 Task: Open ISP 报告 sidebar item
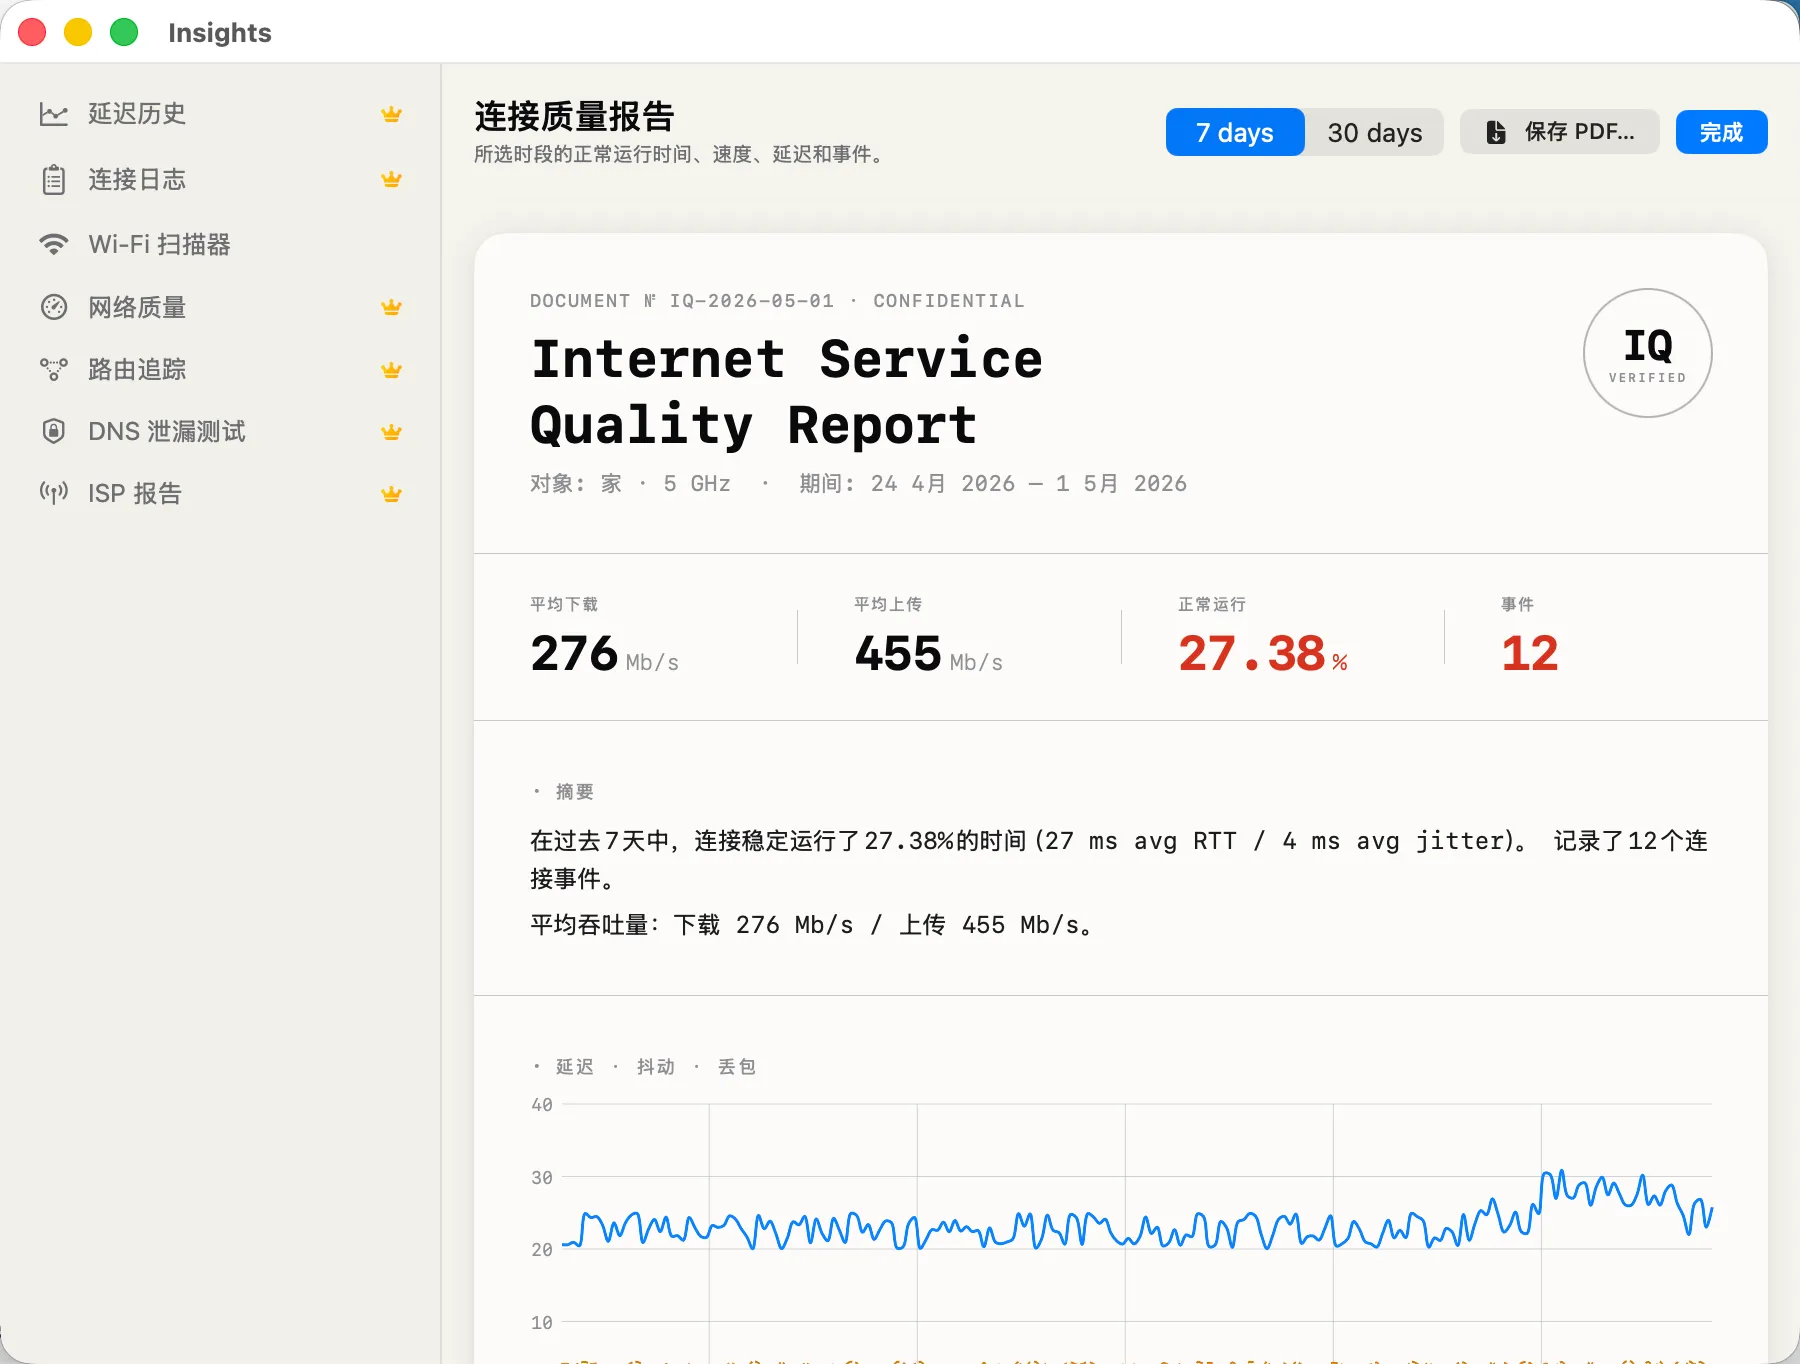pyautogui.click(x=220, y=493)
